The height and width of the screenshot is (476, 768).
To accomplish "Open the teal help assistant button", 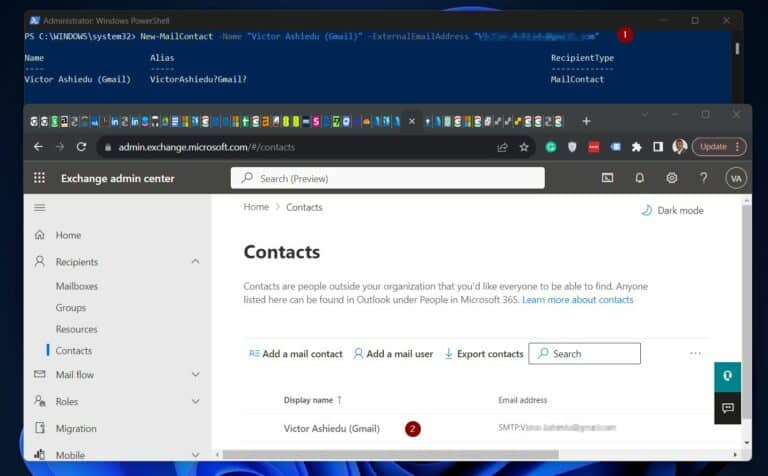I will [x=727, y=376].
